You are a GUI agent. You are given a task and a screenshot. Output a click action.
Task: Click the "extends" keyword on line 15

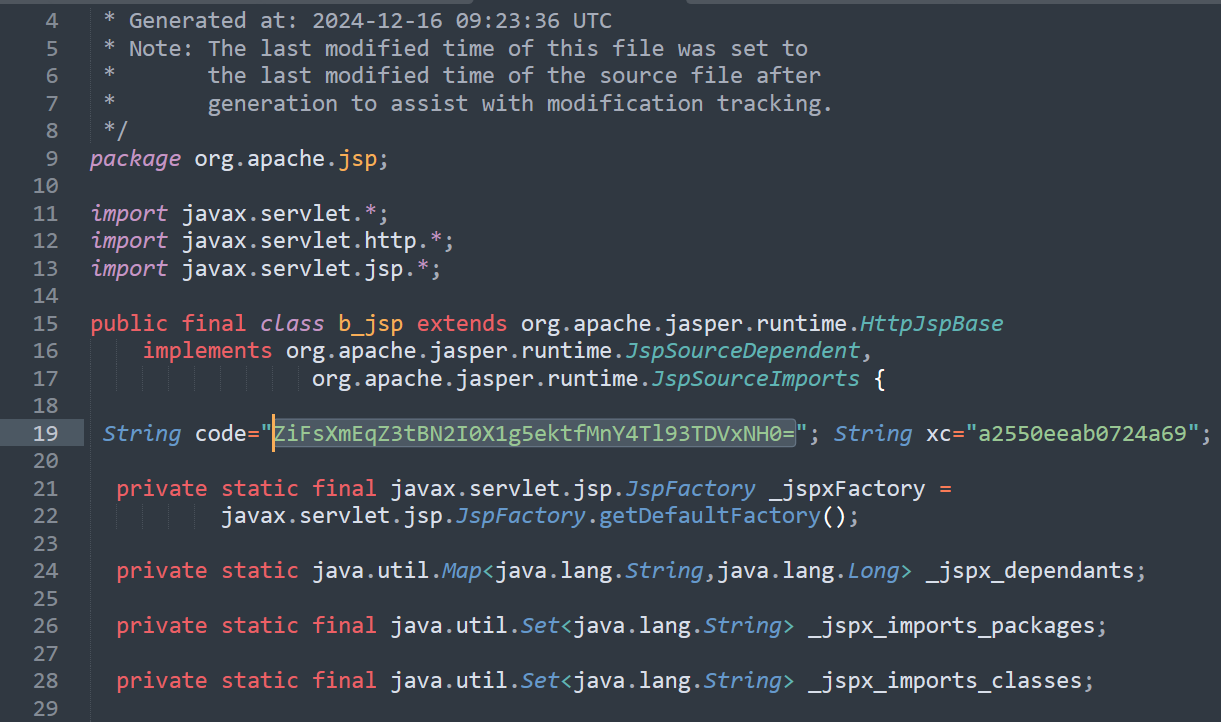tap(462, 323)
